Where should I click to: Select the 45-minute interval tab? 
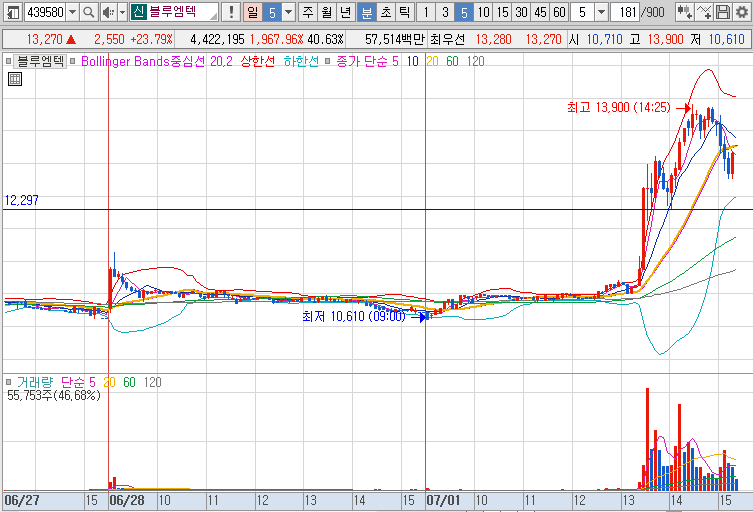[x=540, y=12]
